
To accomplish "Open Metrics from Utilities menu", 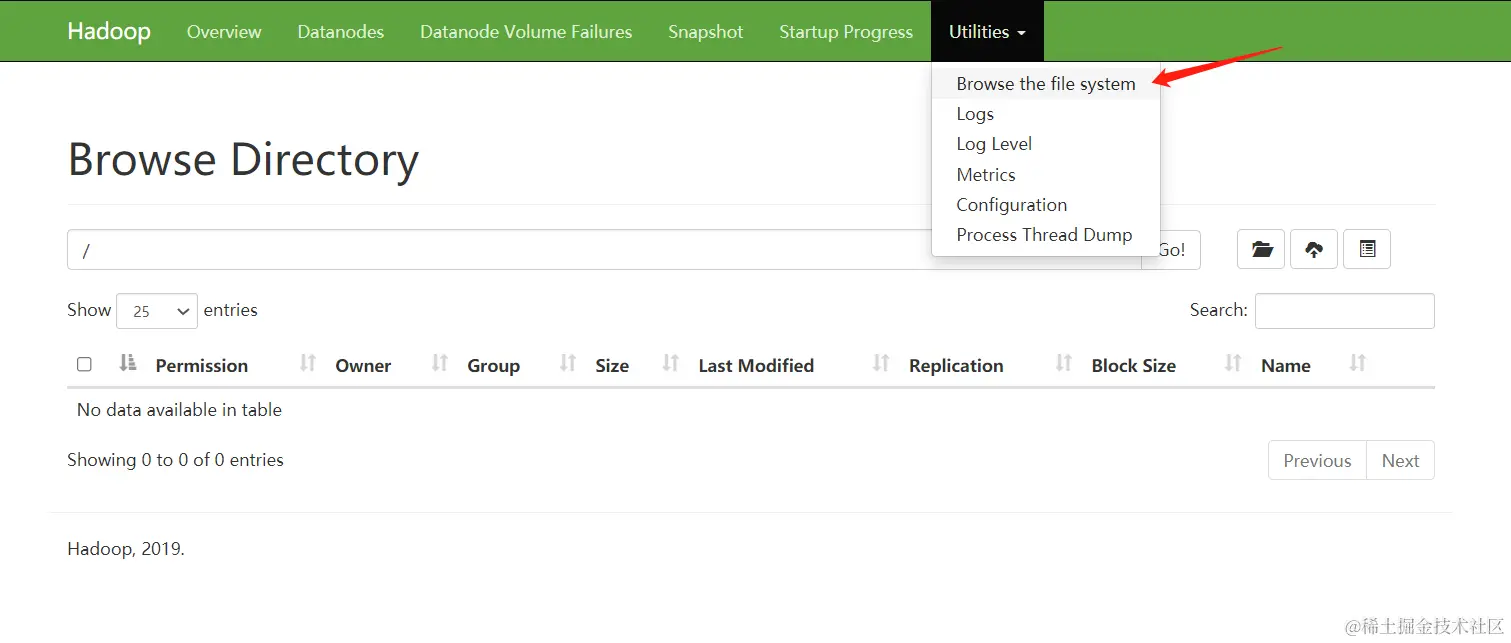I will [986, 175].
